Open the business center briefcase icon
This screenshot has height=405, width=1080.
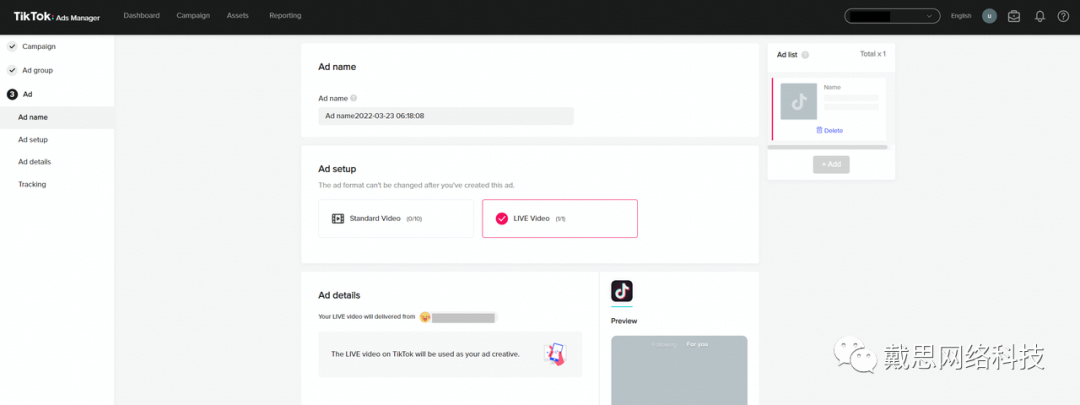pyautogui.click(x=1014, y=16)
